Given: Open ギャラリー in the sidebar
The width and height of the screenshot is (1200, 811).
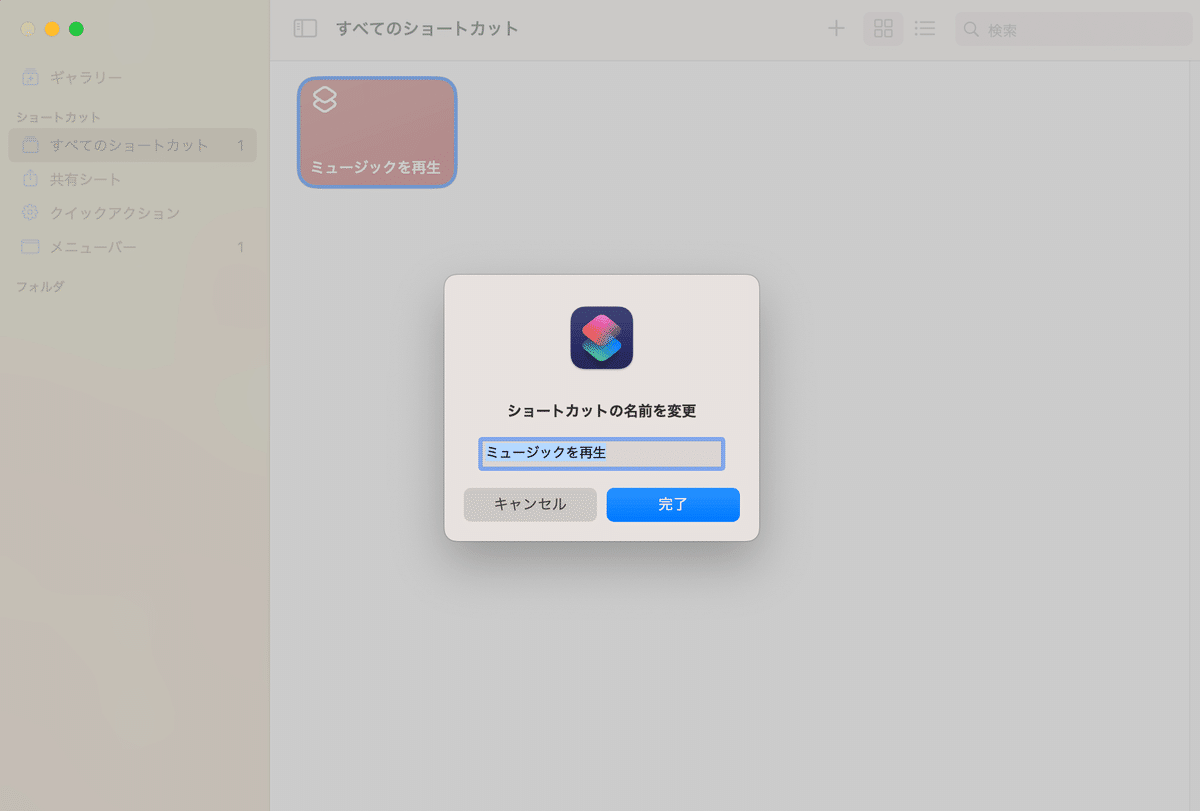Looking at the screenshot, I should [x=132, y=77].
